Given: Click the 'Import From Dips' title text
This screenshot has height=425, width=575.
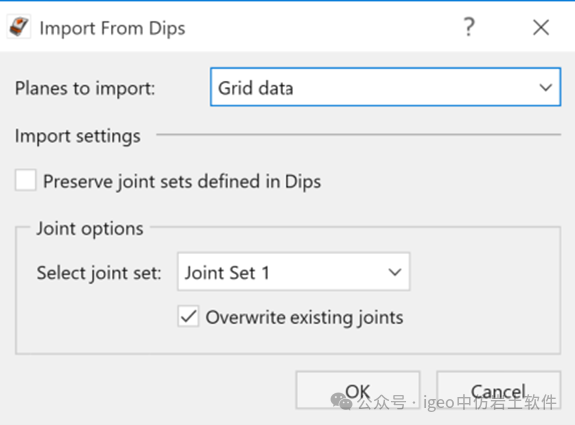Looking at the screenshot, I should (112, 29).
